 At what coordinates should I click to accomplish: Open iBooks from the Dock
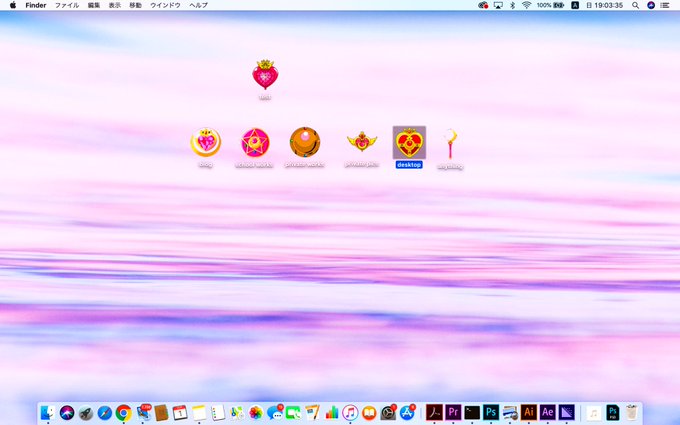tap(369, 412)
